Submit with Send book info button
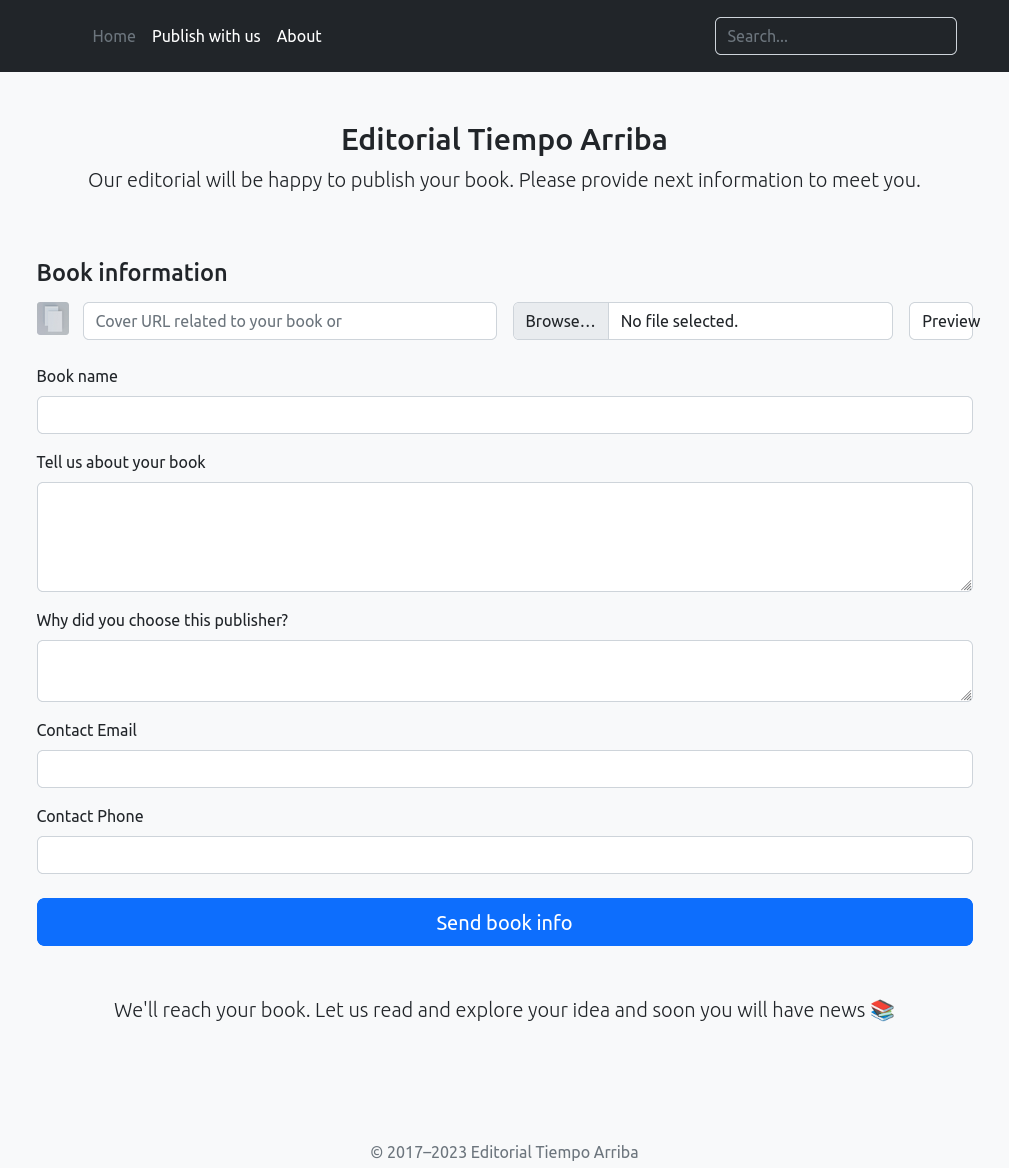 coord(504,922)
